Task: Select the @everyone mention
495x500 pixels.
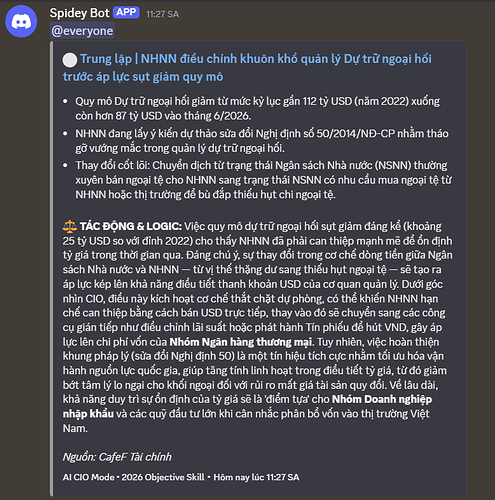Action: (82, 31)
